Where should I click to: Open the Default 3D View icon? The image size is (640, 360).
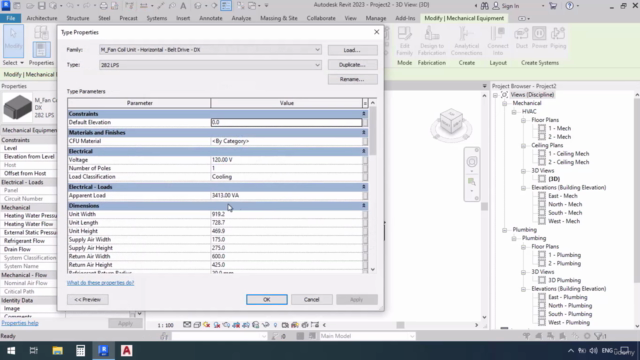click(198, 6)
